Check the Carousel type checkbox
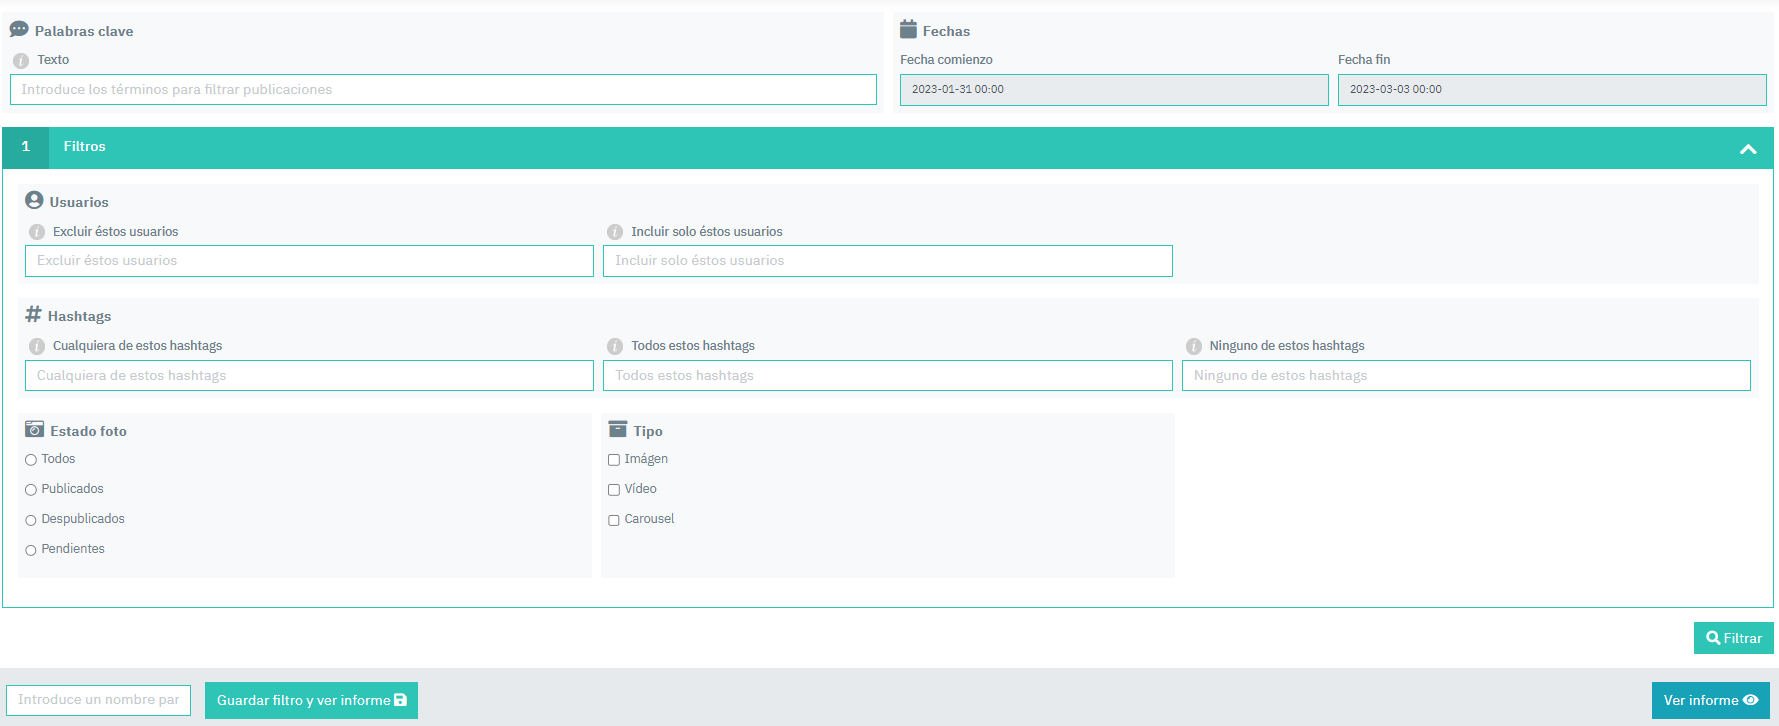The height and width of the screenshot is (726, 1779). coord(614,520)
